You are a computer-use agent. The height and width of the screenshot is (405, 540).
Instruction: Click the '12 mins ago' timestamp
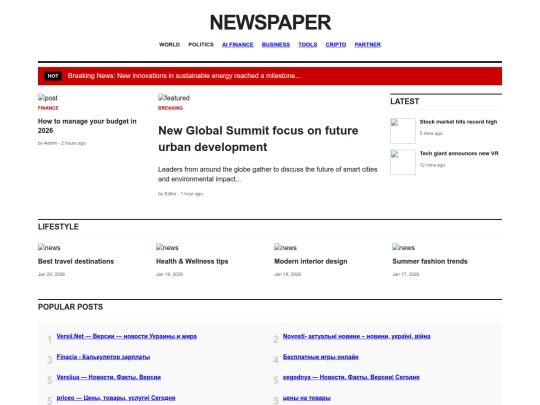[x=432, y=165]
